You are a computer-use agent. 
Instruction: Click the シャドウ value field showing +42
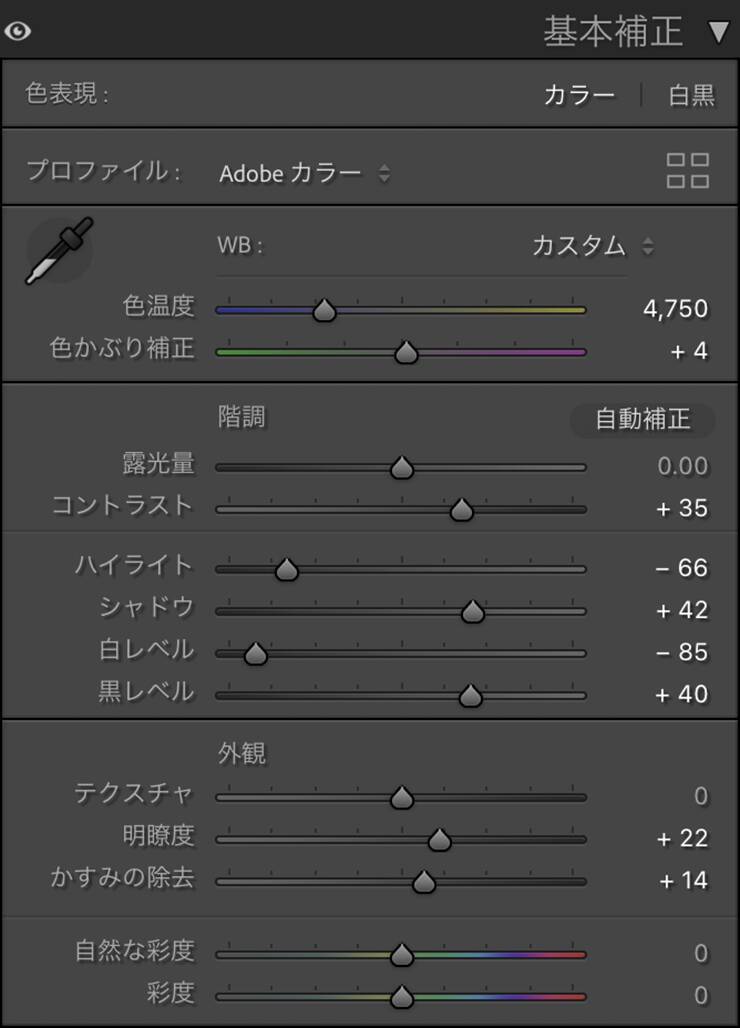click(681, 610)
